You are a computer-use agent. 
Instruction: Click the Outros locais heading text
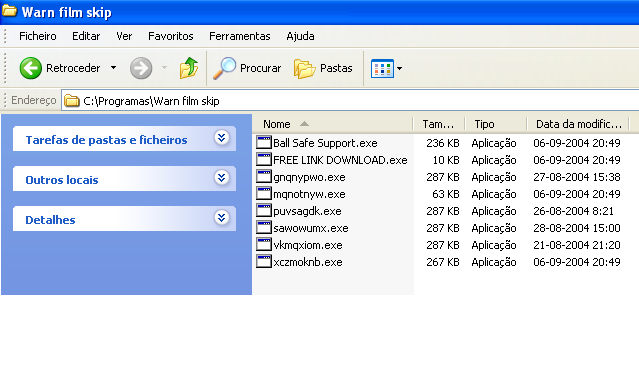tap(62, 180)
